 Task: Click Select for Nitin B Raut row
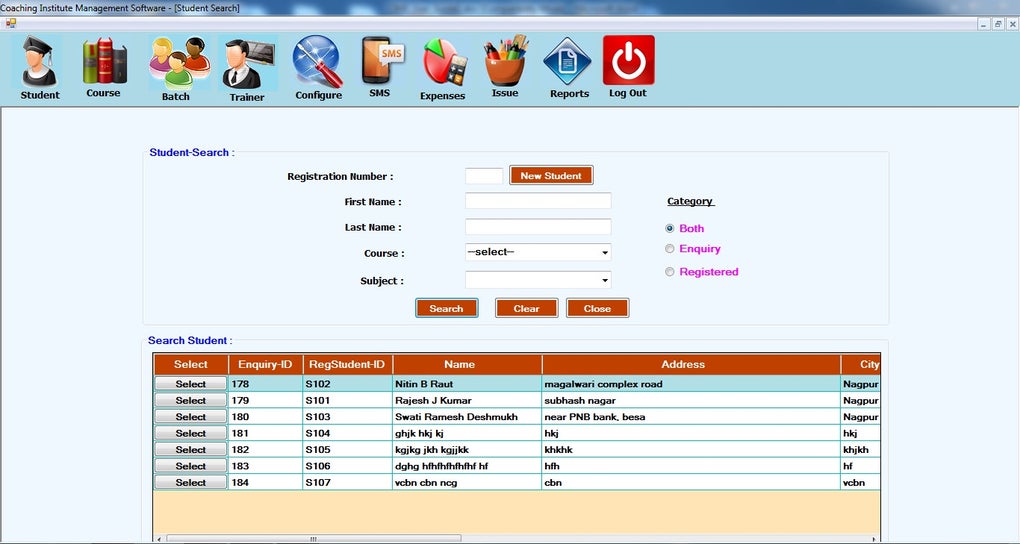[x=191, y=384]
